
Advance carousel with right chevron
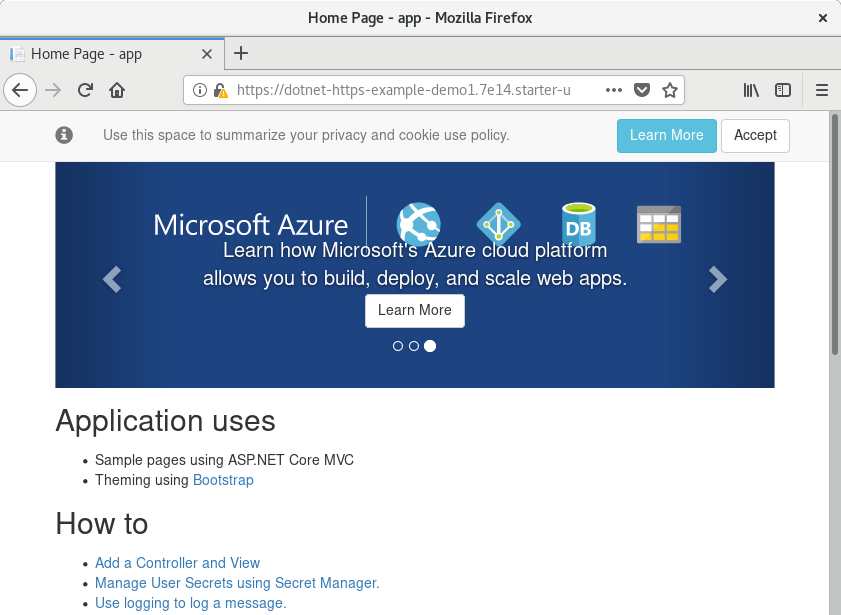coord(717,280)
